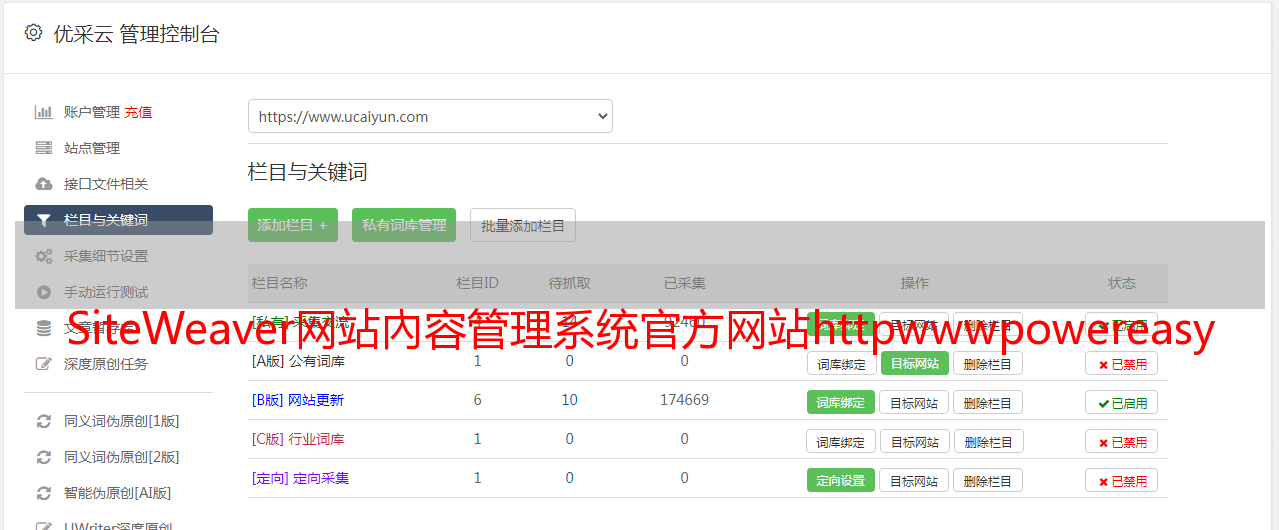1279x530 pixels.
Task: Click 删除栏目 in the 行业词库 row
Action: click(x=988, y=441)
